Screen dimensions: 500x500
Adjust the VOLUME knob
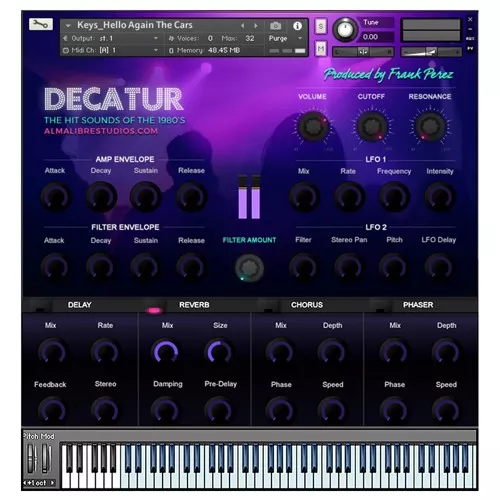(313, 126)
